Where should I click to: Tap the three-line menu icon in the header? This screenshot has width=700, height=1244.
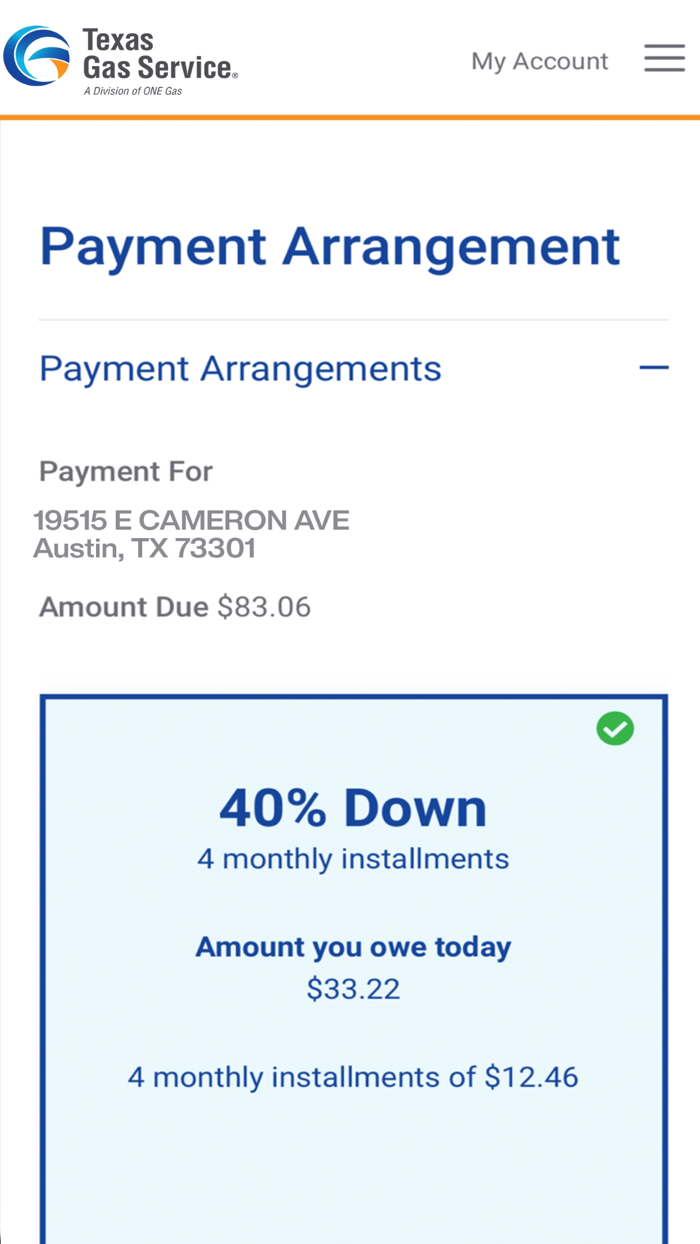(664, 58)
